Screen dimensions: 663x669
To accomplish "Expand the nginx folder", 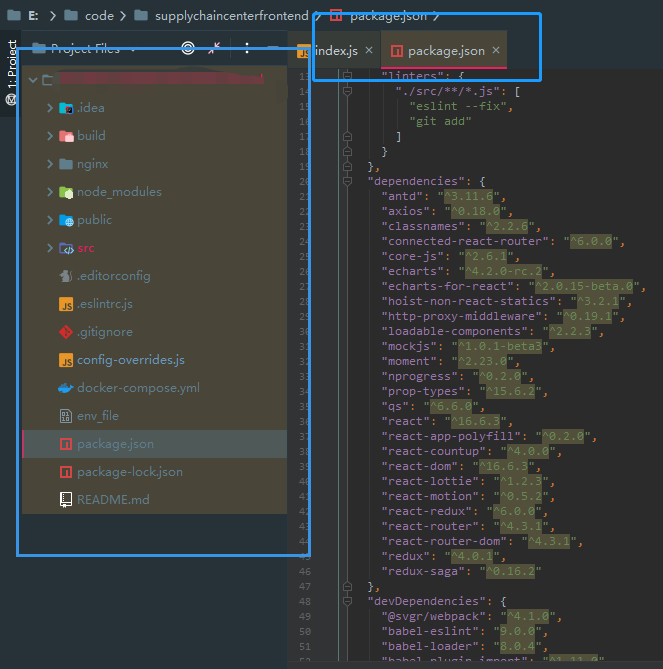I will pos(50,164).
